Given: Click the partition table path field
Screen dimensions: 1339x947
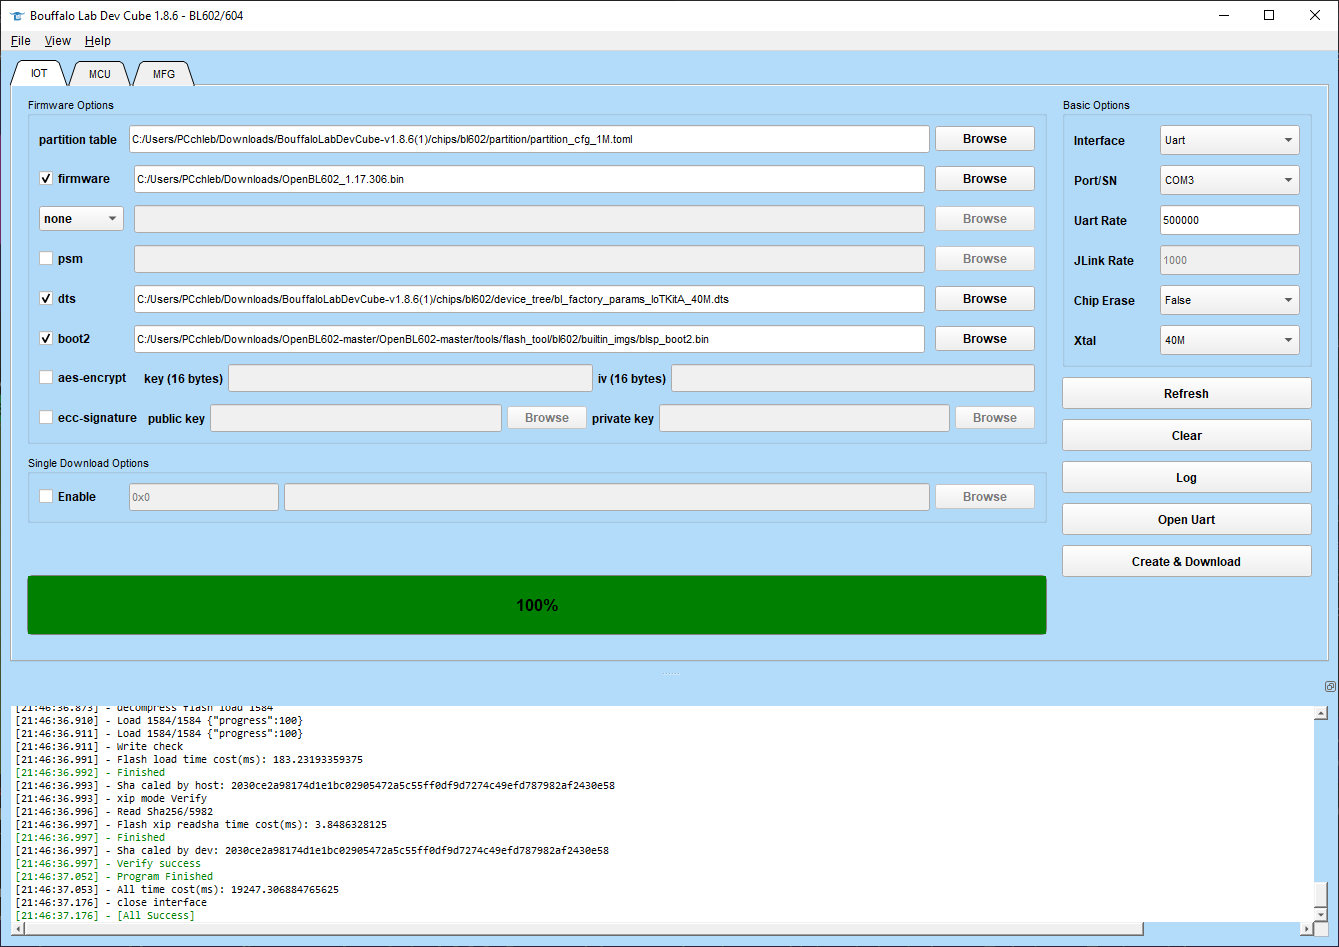Looking at the screenshot, I should [529, 139].
